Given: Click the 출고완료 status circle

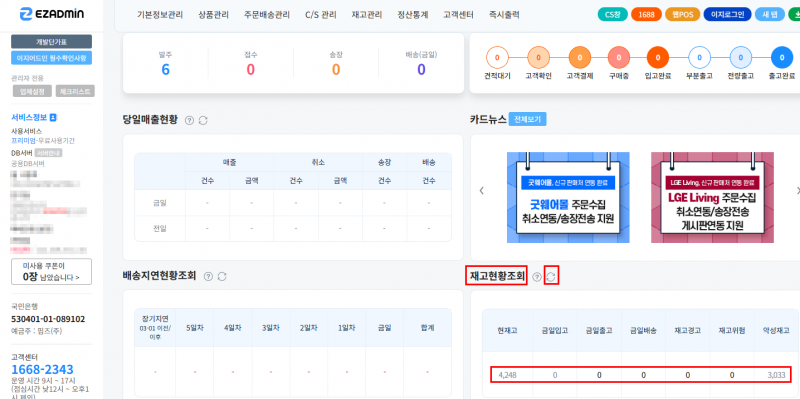Looking at the screenshot, I should click(x=782, y=58).
